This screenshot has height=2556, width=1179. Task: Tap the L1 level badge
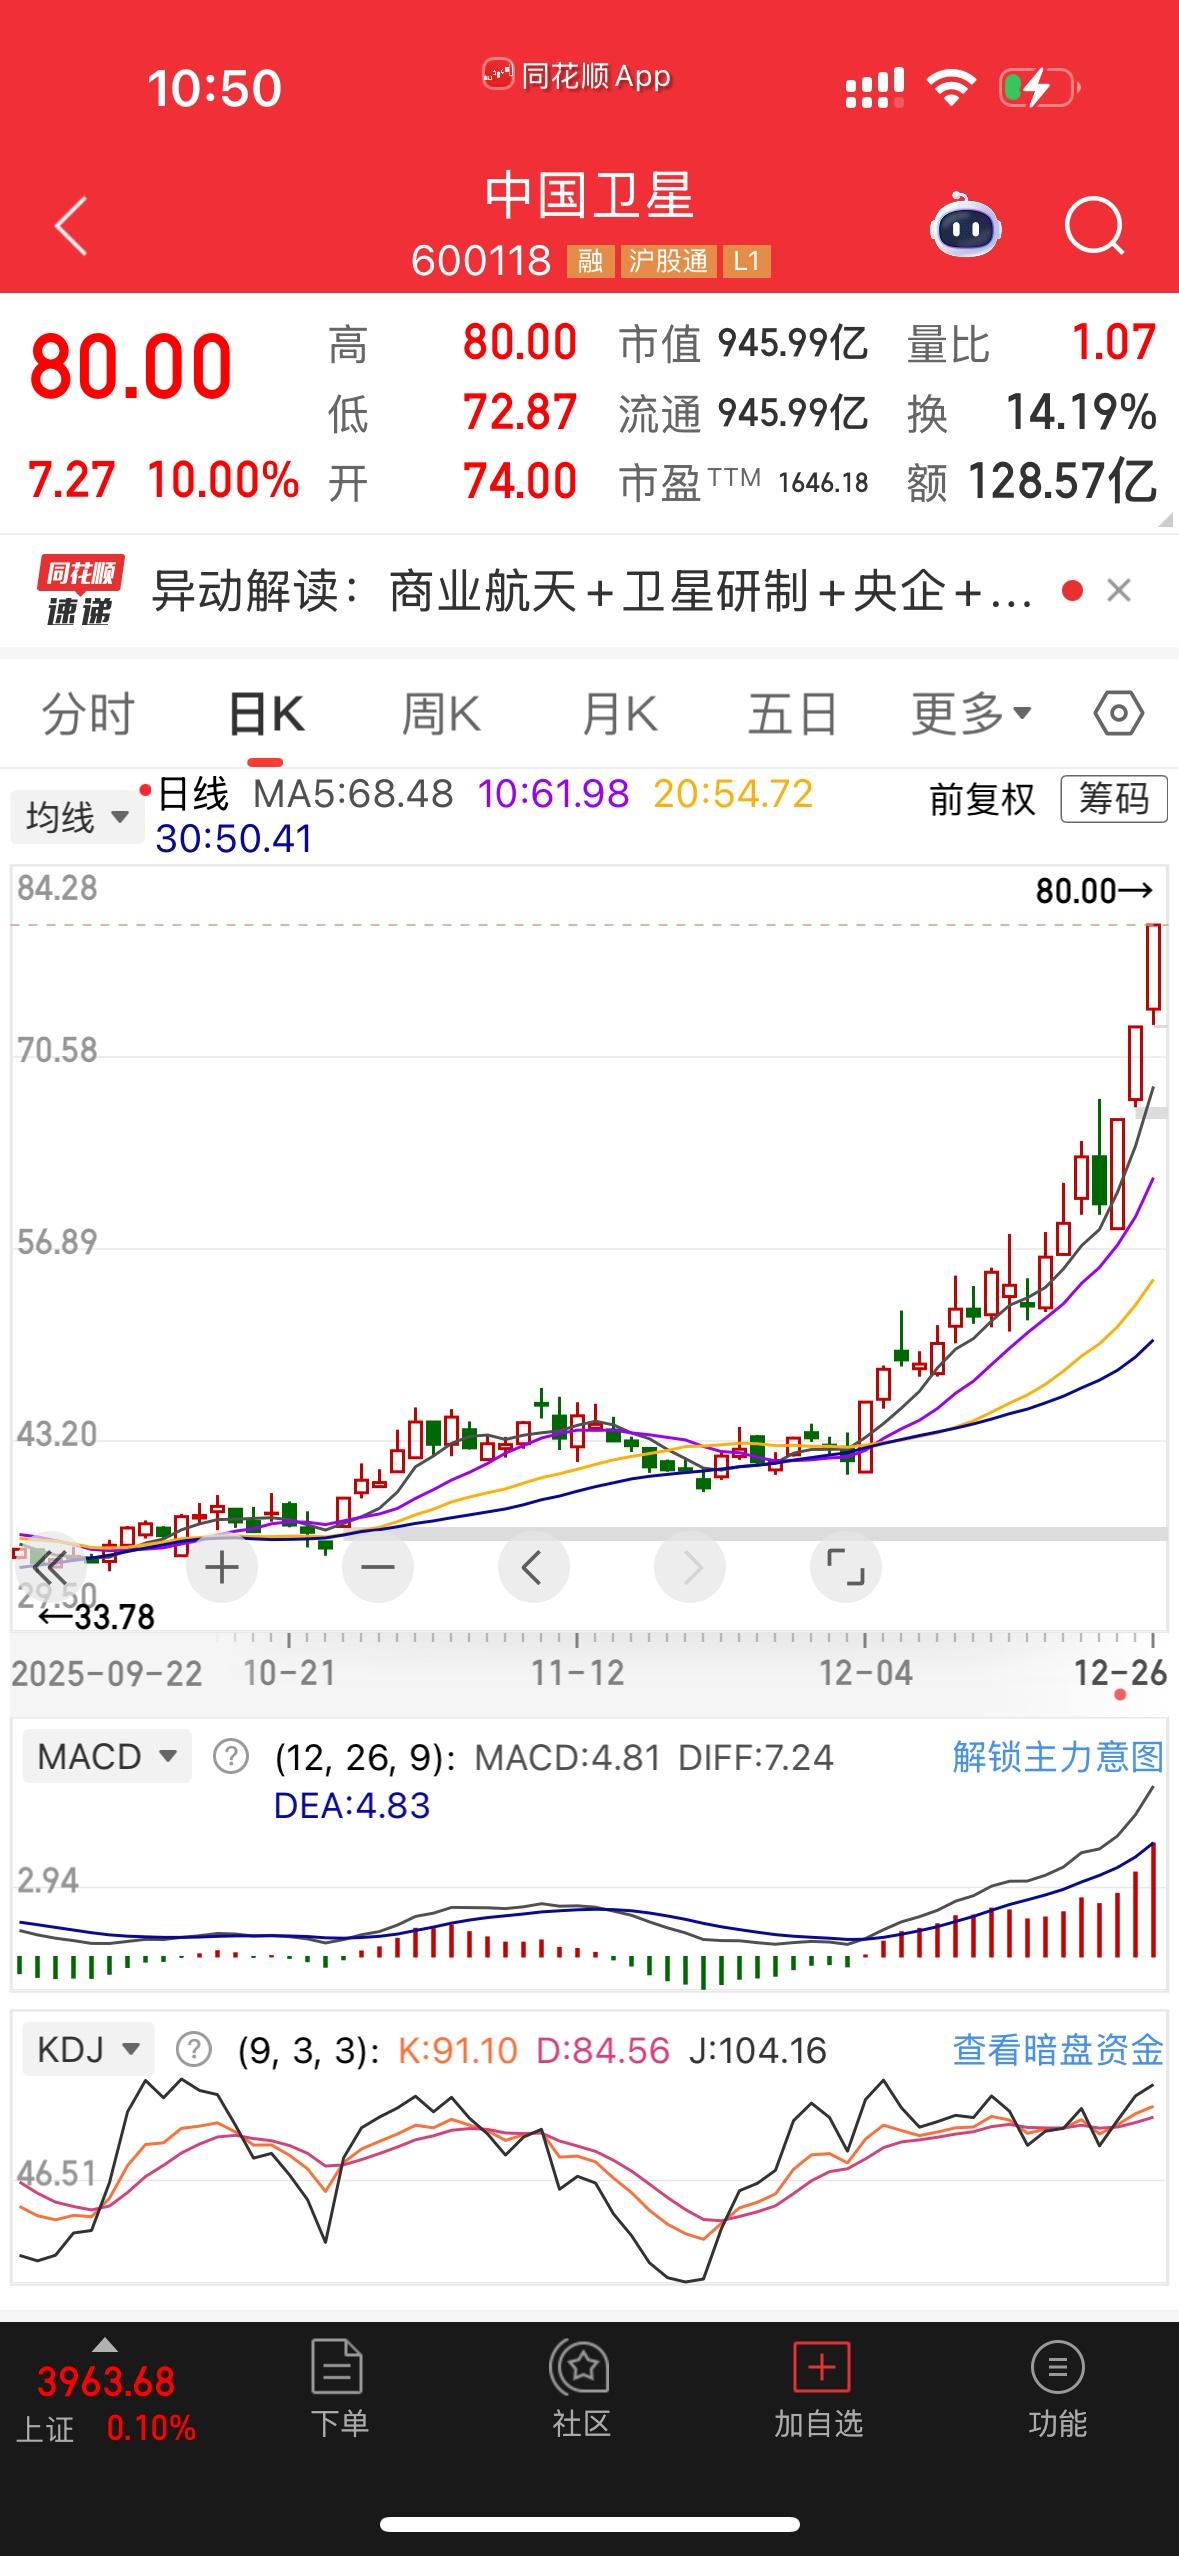pos(746,262)
